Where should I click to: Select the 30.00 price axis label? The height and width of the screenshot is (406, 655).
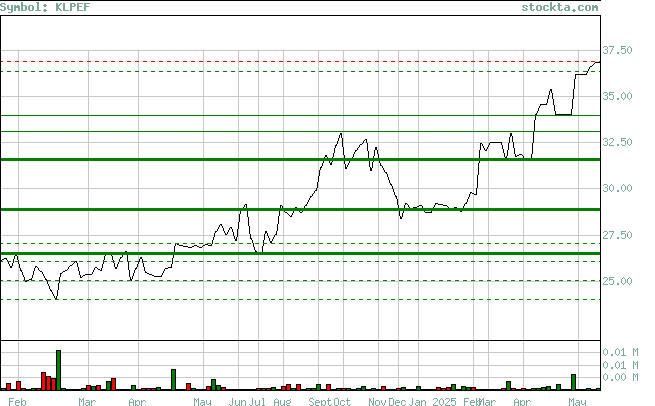[617, 188]
